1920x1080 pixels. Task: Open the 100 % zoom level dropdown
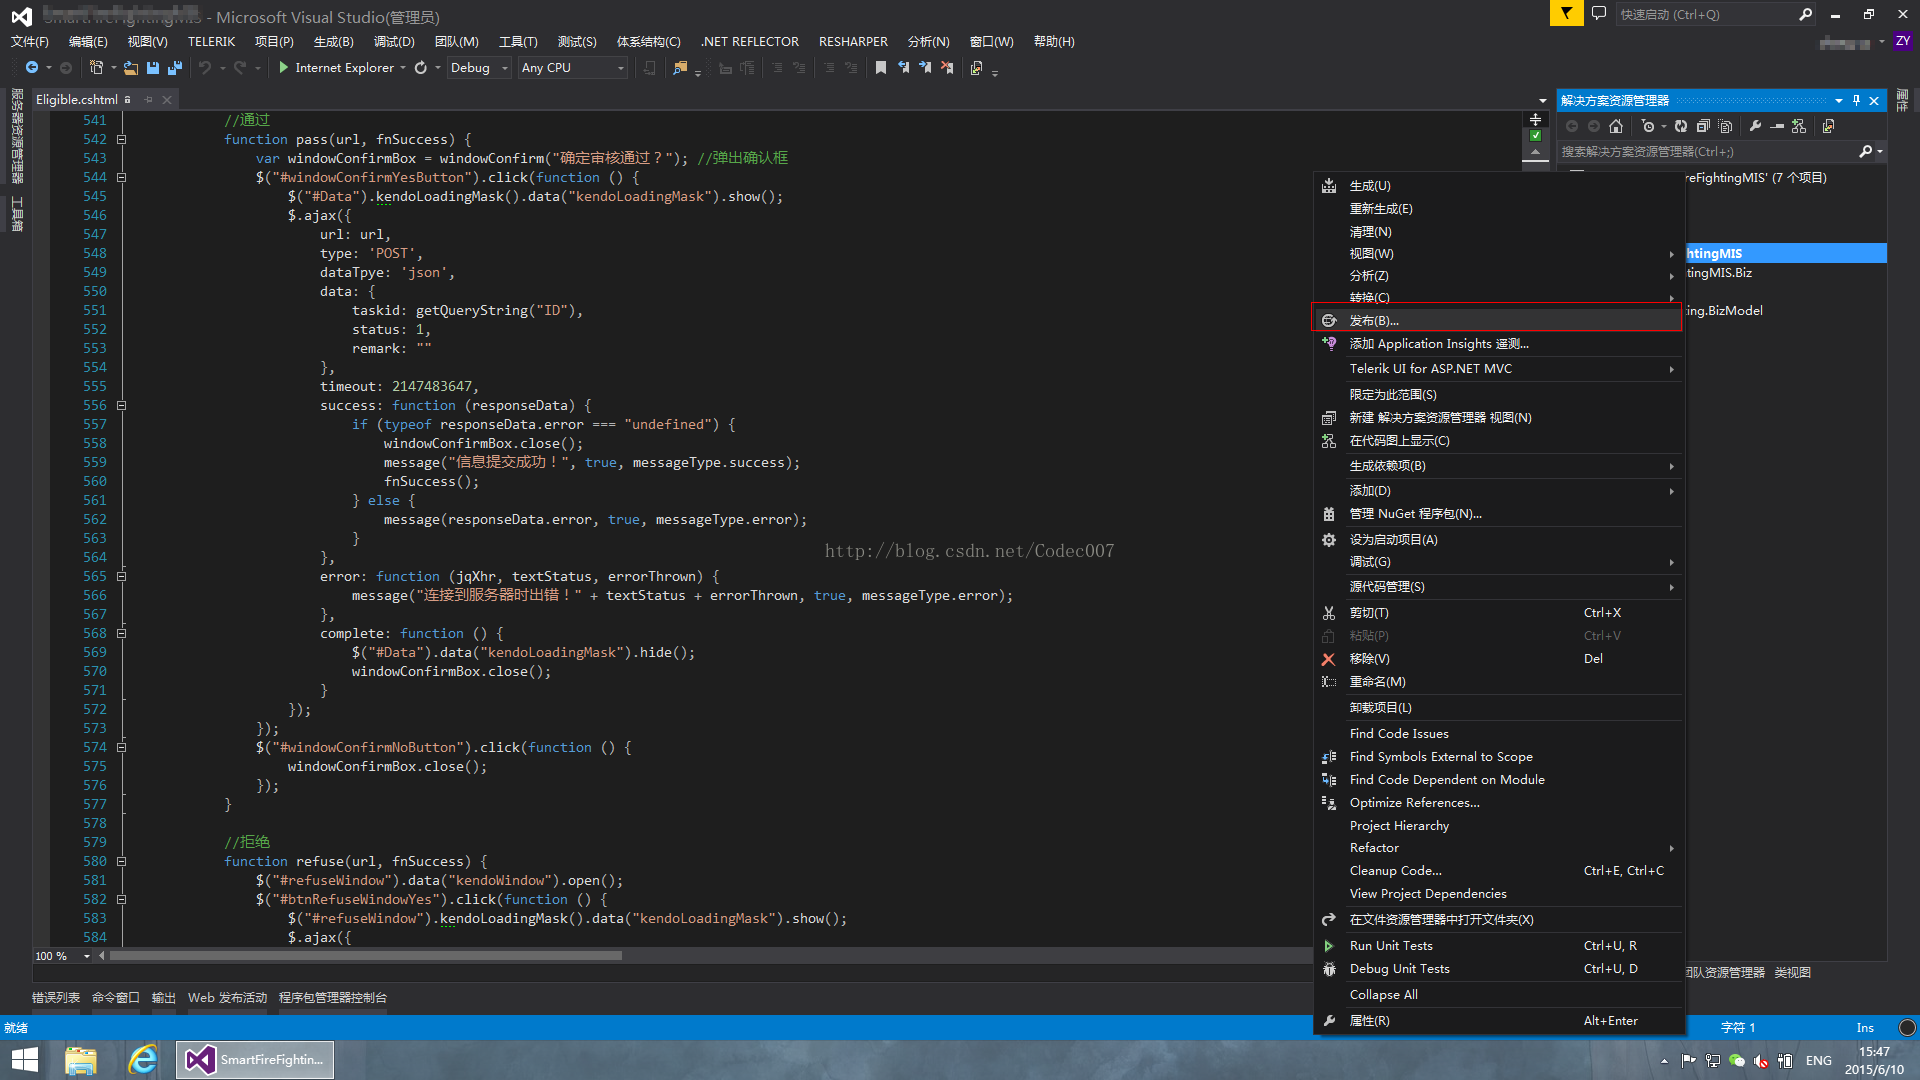pyautogui.click(x=86, y=956)
